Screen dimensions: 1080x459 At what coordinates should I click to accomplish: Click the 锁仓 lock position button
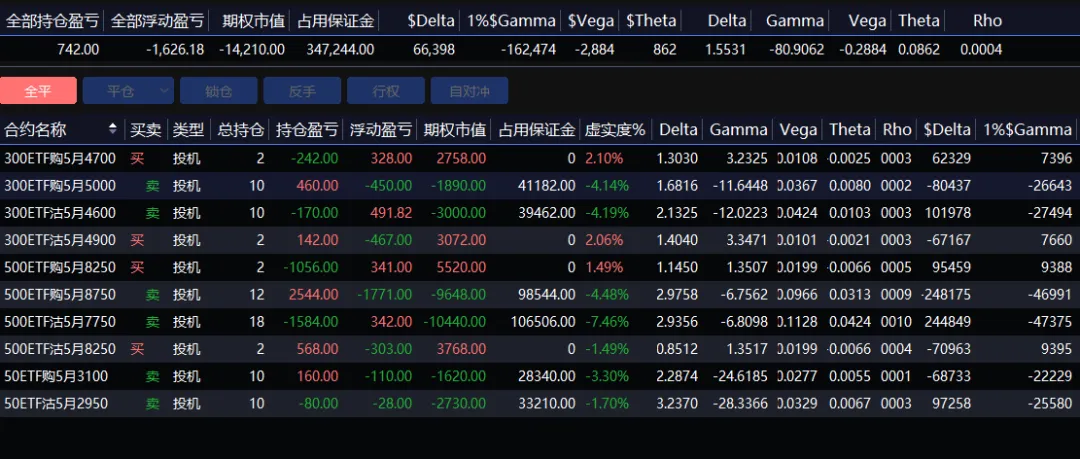(x=218, y=91)
